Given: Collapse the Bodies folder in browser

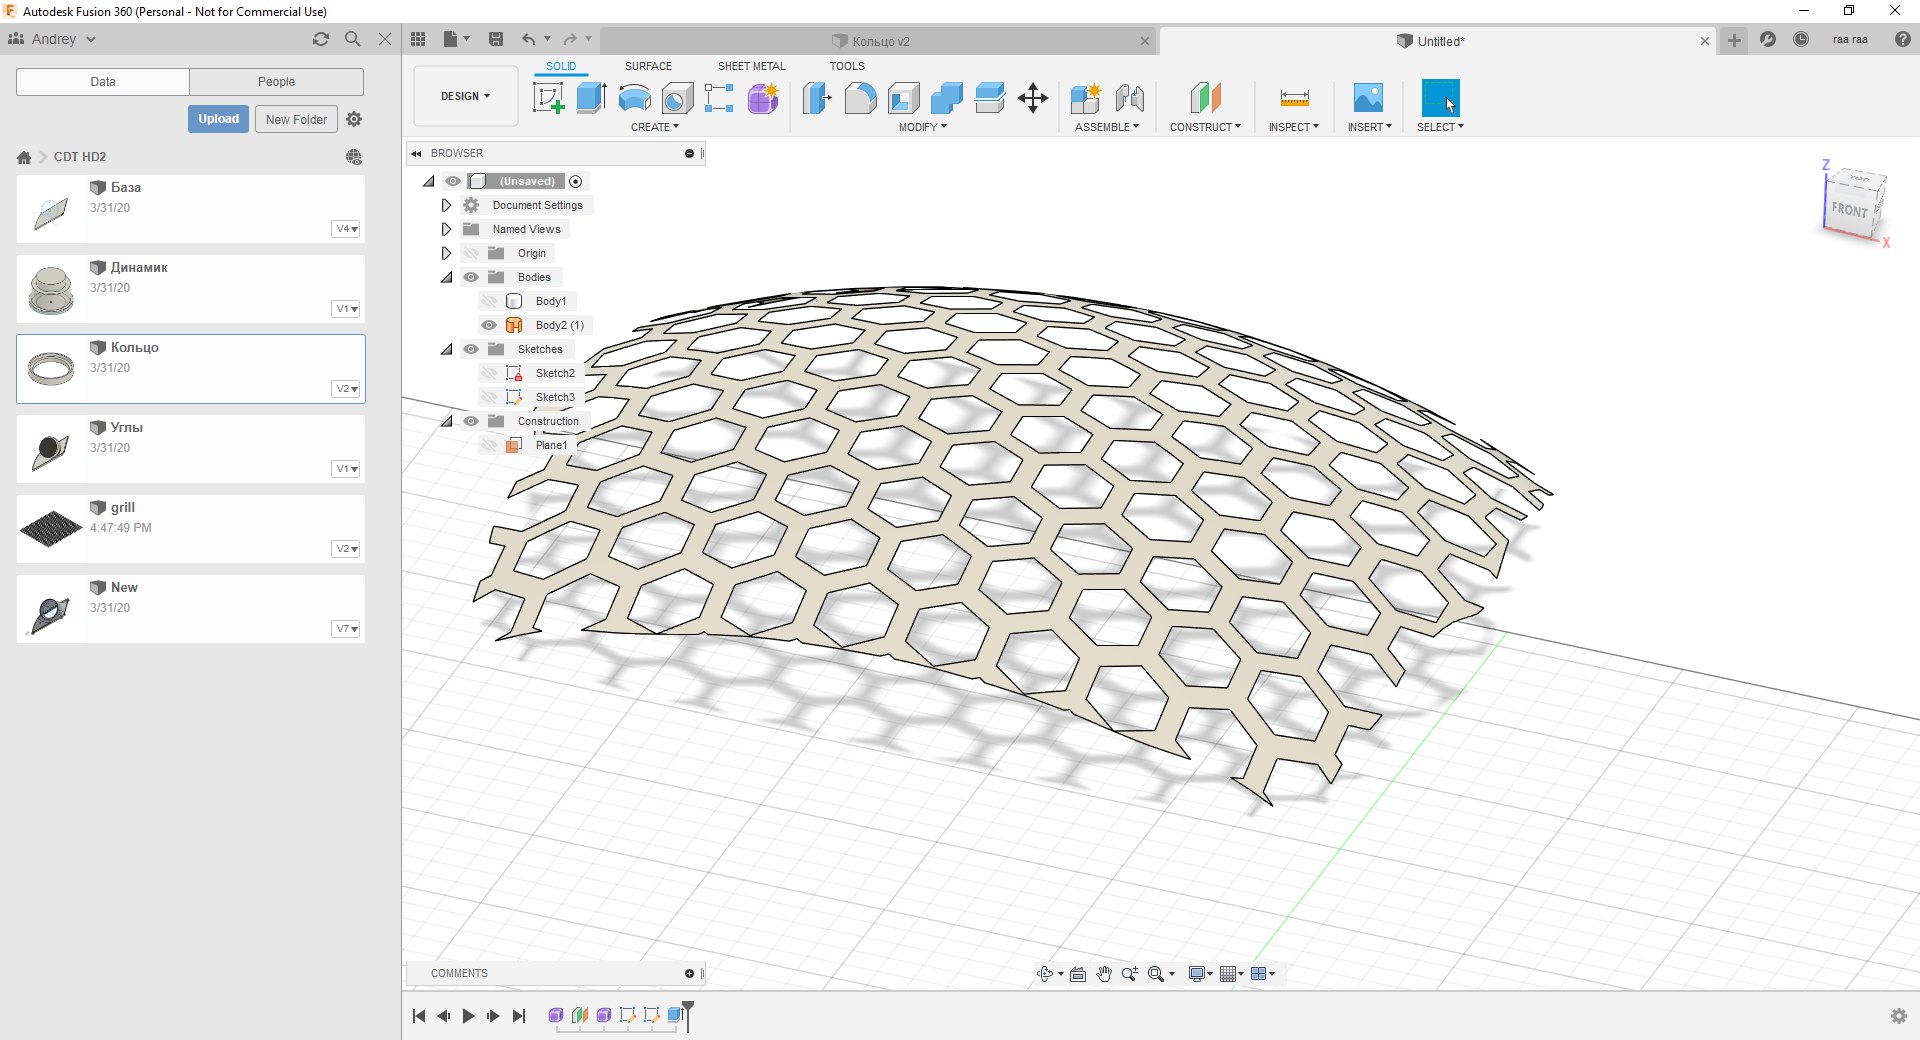Looking at the screenshot, I should [447, 277].
